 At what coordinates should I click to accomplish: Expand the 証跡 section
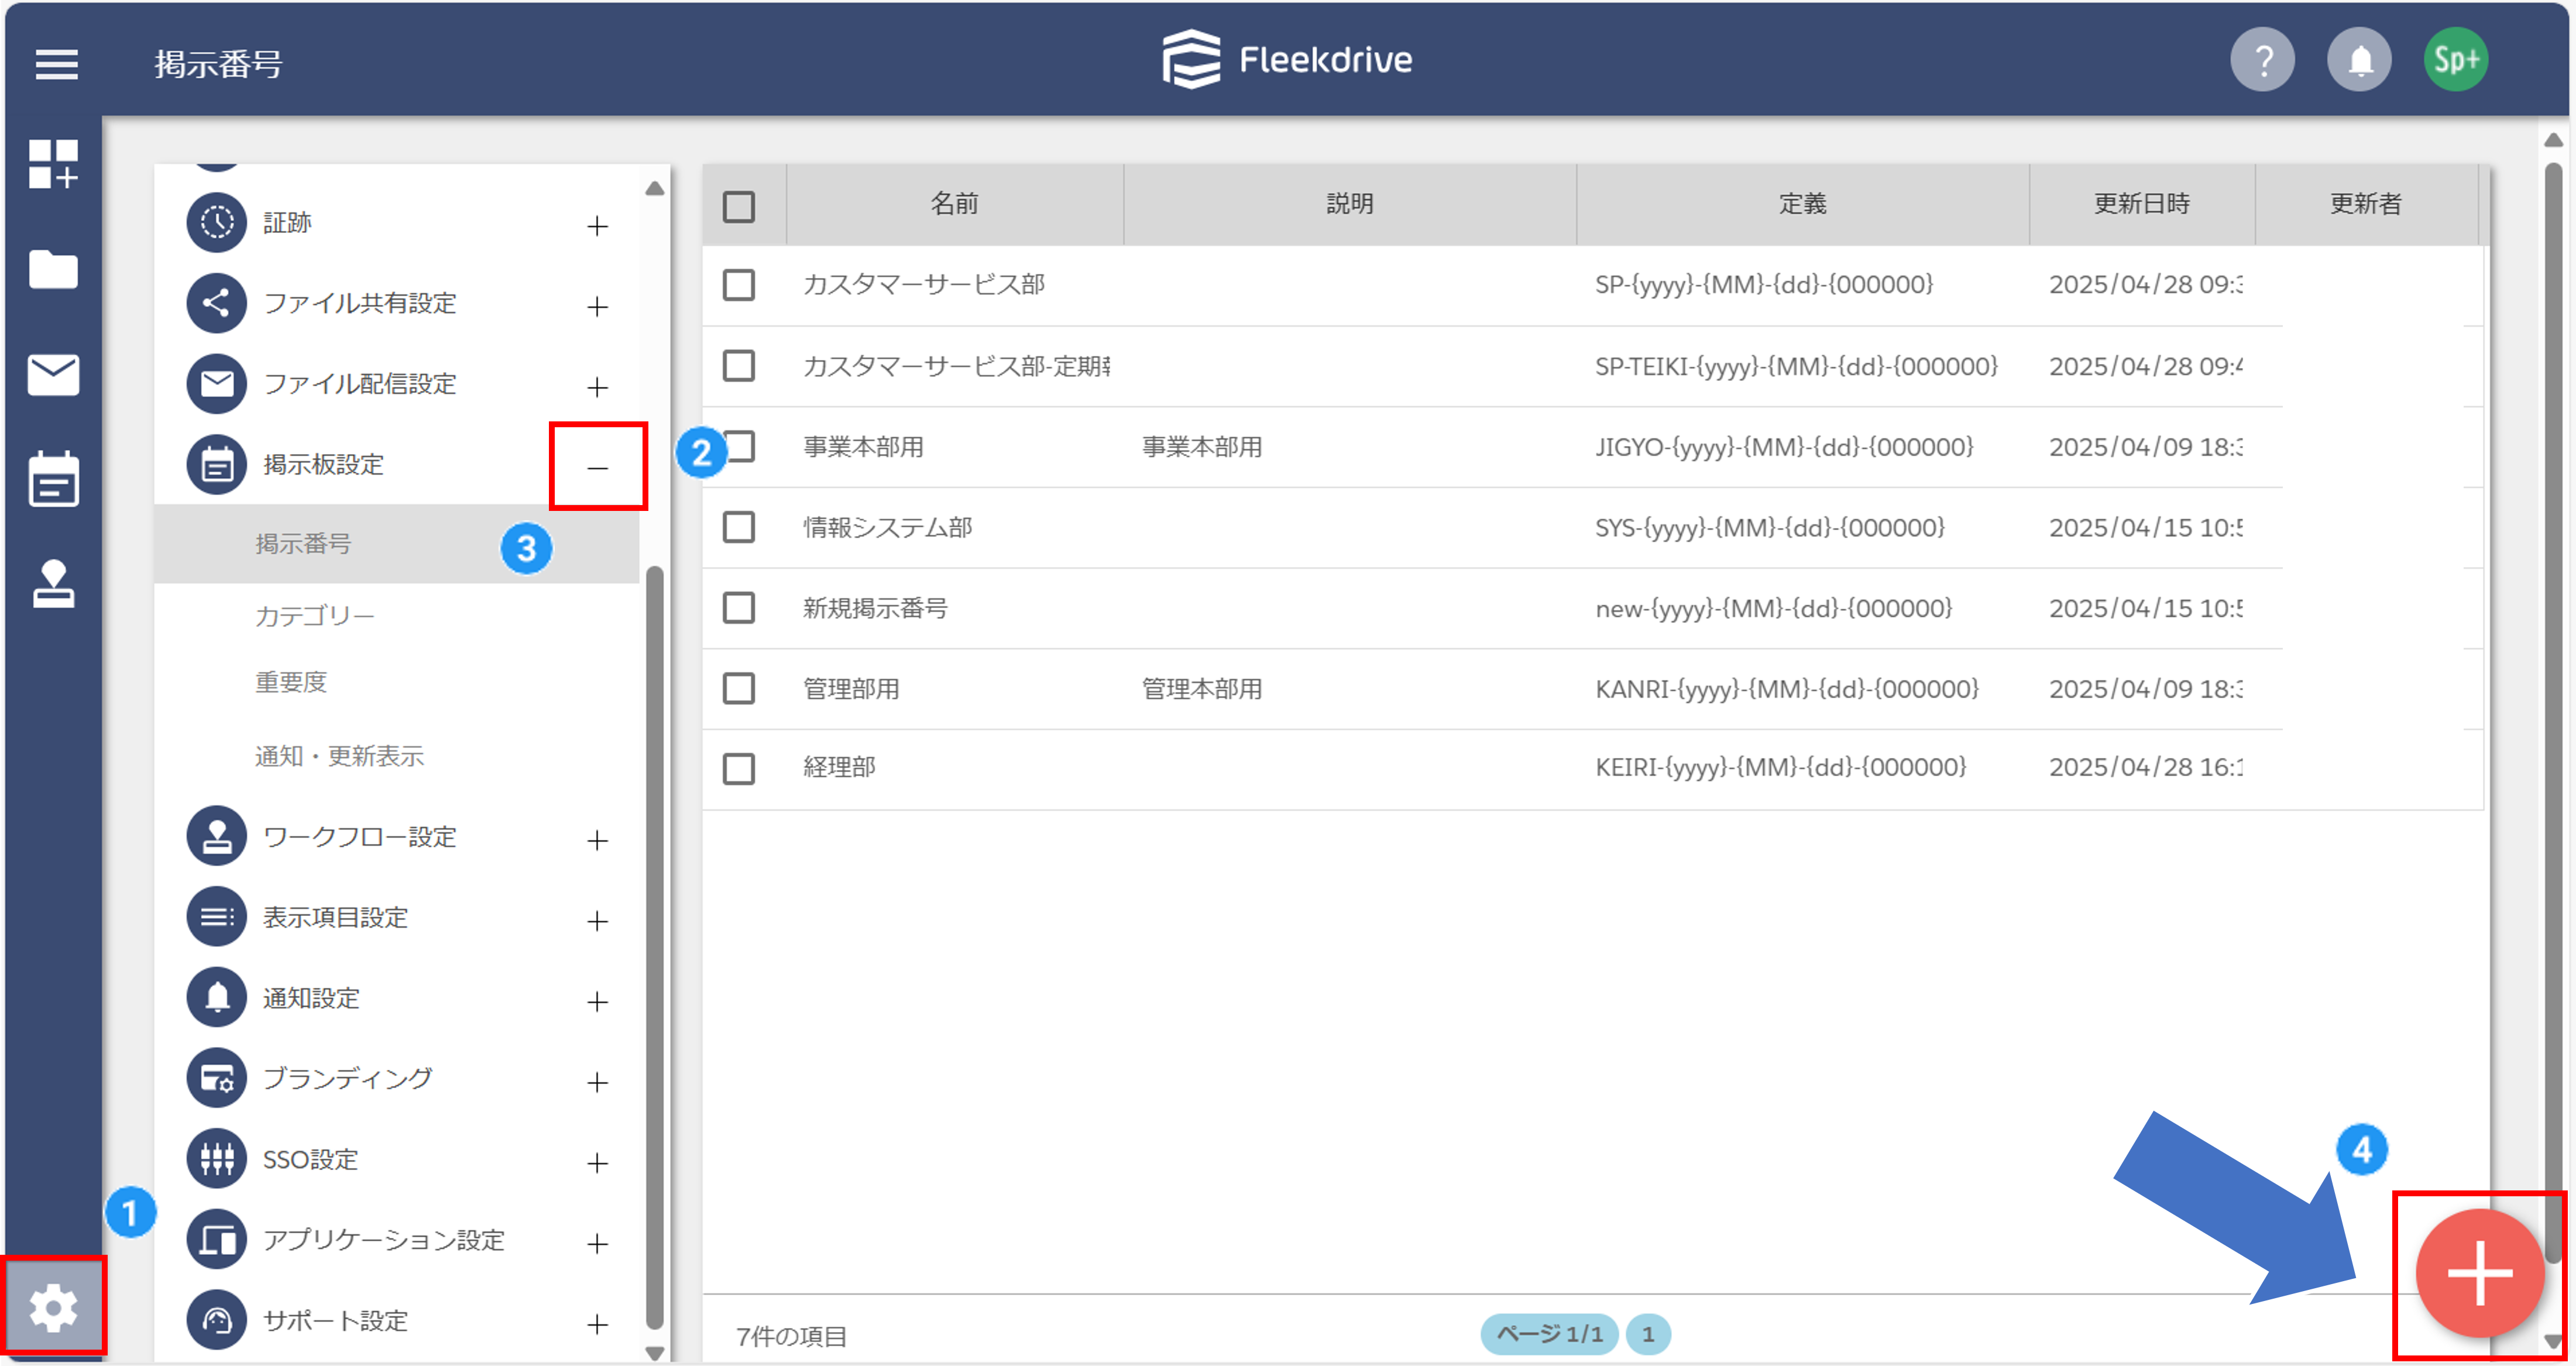point(597,226)
